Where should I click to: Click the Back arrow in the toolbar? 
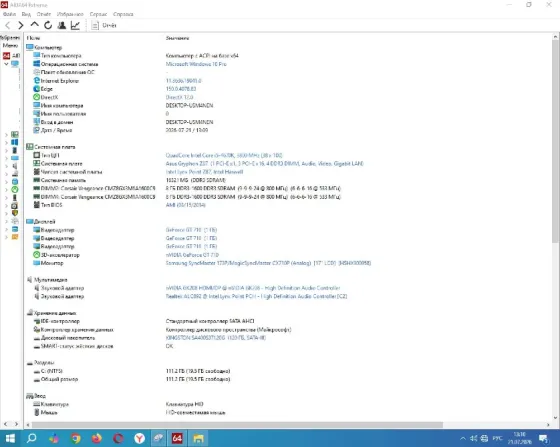(x=8, y=25)
